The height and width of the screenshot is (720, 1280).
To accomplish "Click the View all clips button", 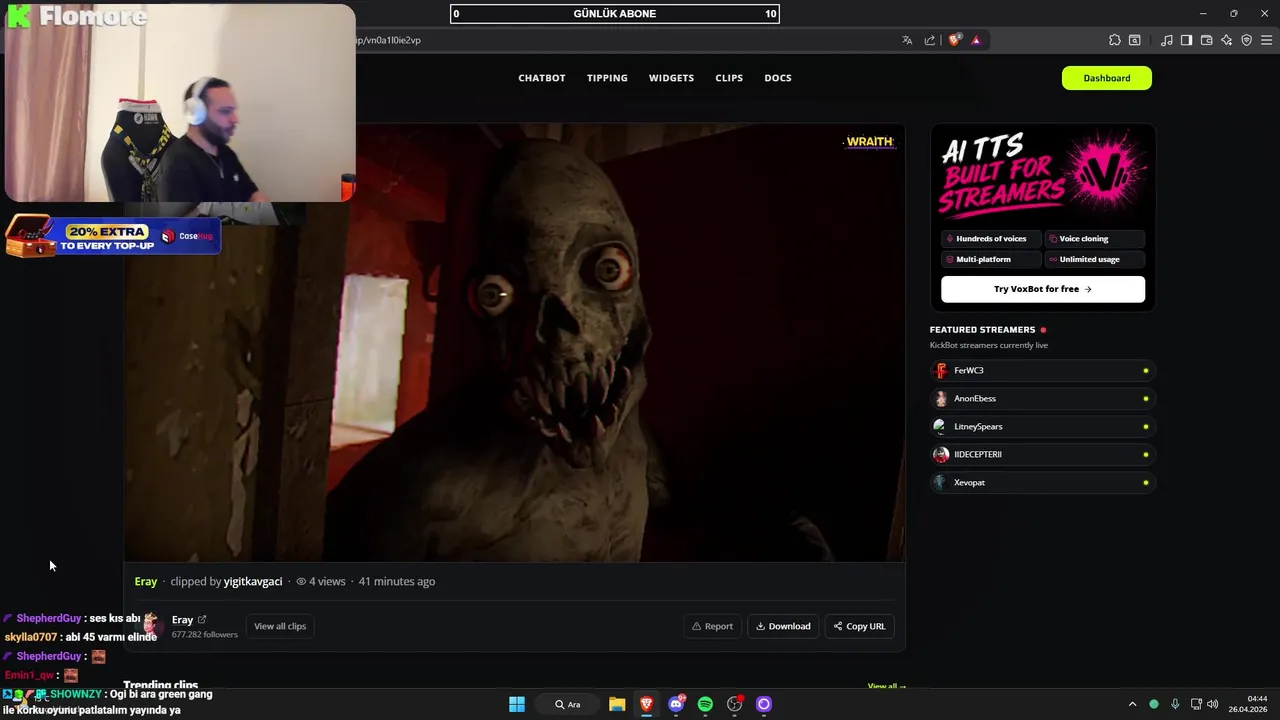I will click(280, 626).
